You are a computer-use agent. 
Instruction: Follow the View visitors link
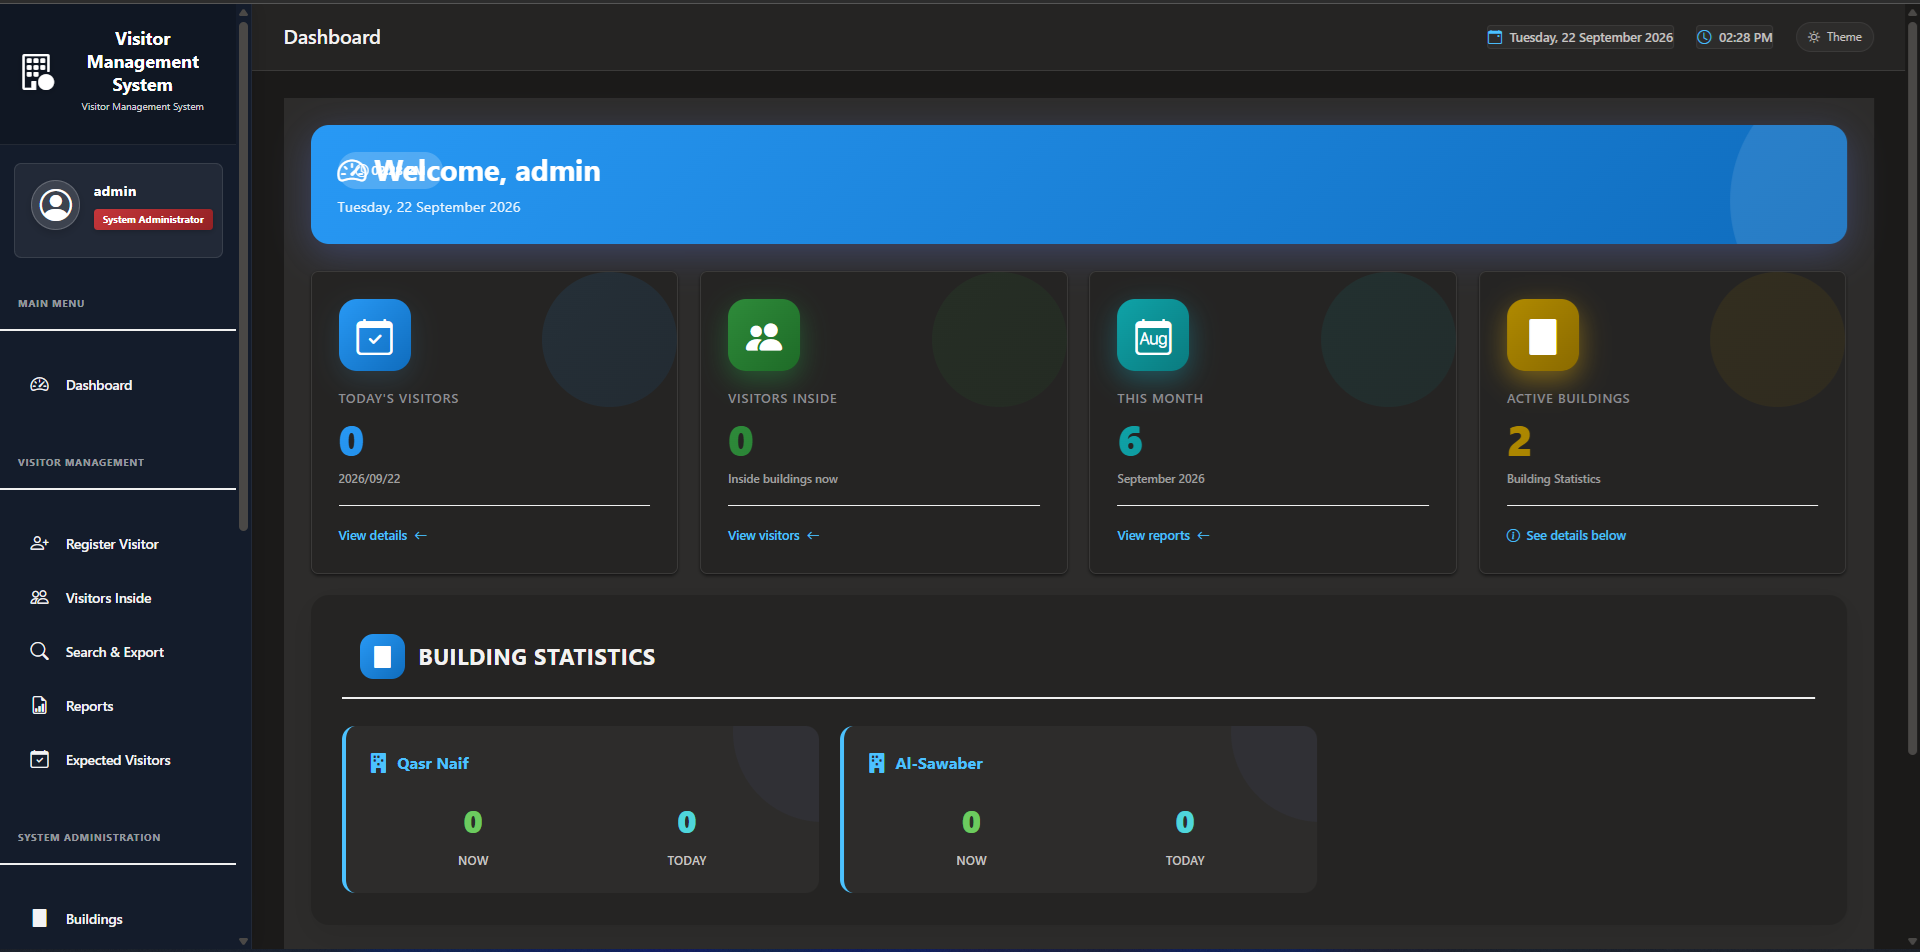[x=774, y=535]
